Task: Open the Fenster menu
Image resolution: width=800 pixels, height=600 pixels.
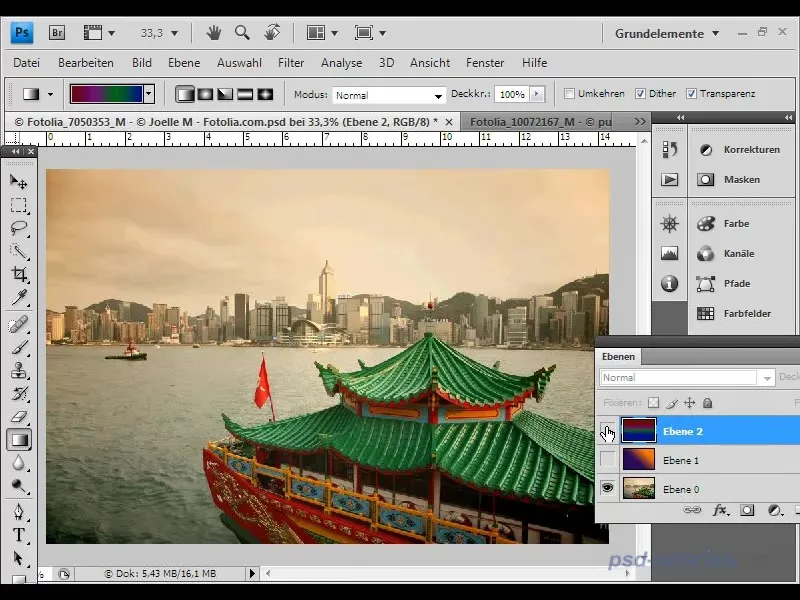Action: pyautogui.click(x=485, y=63)
